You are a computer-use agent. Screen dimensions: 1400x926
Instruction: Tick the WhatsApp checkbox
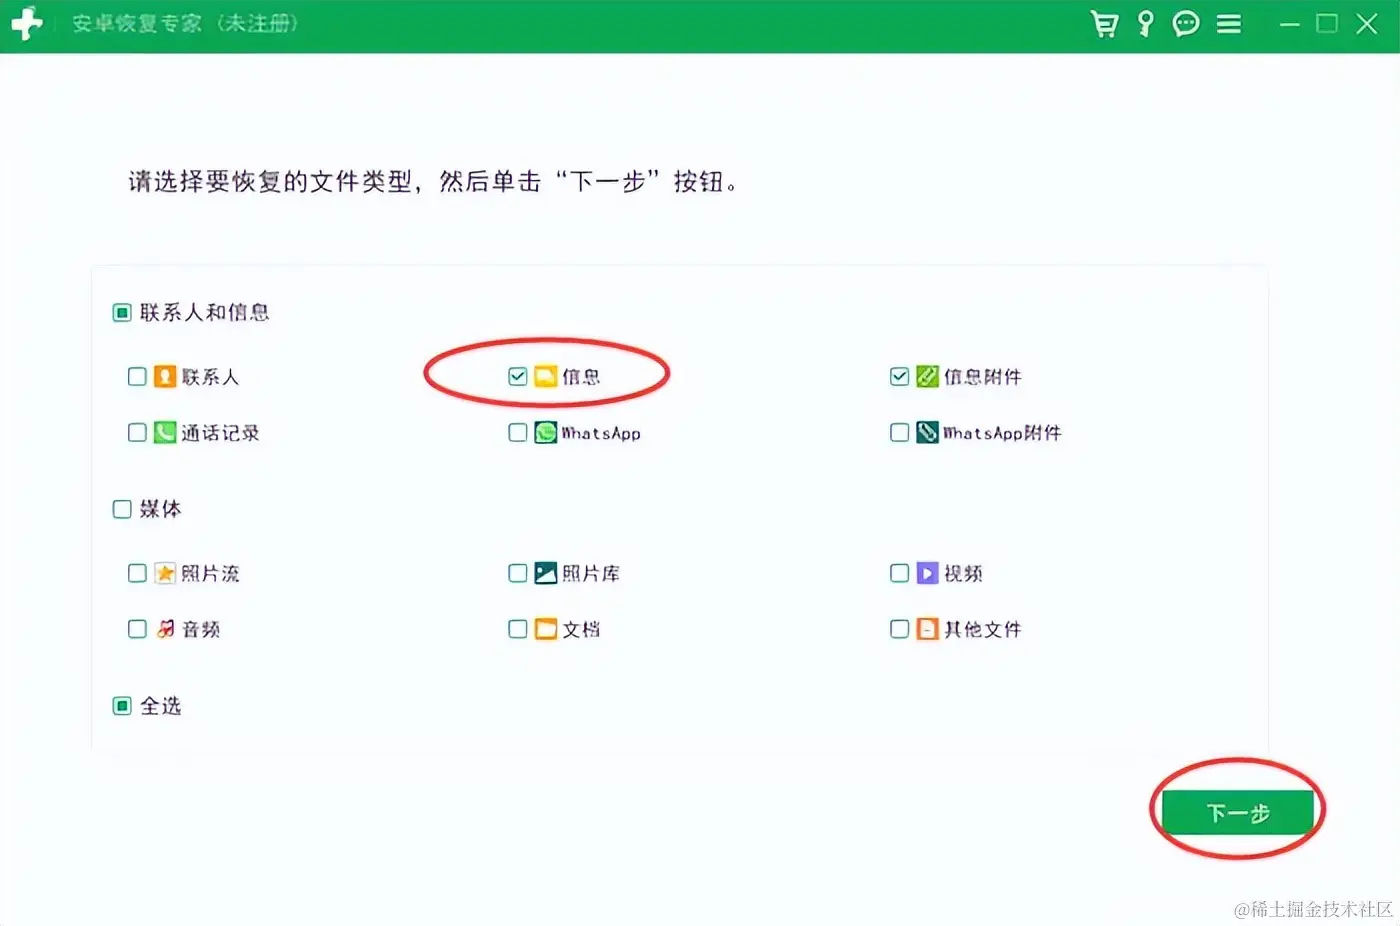[x=517, y=433]
